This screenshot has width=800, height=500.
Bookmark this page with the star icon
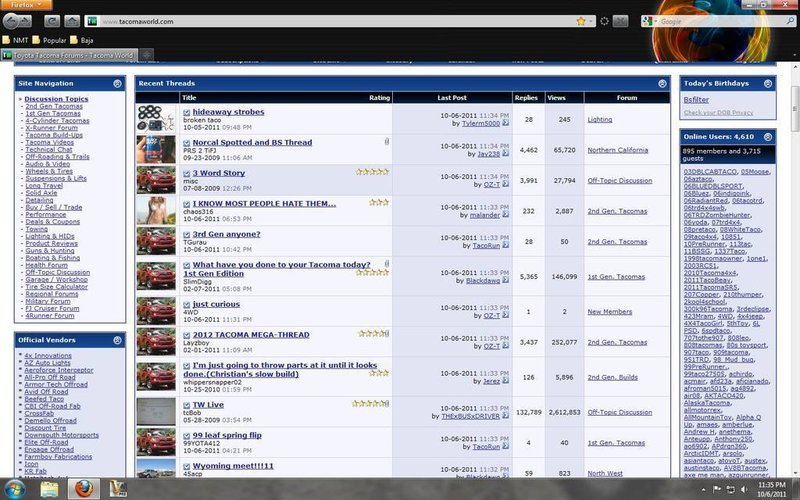[581, 21]
